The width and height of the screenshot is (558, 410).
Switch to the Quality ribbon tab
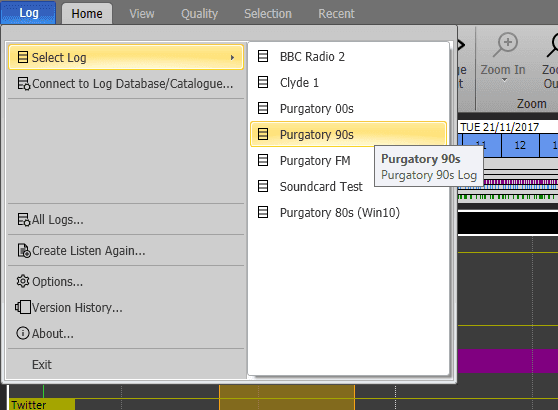pyautogui.click(x=199, y=14)
